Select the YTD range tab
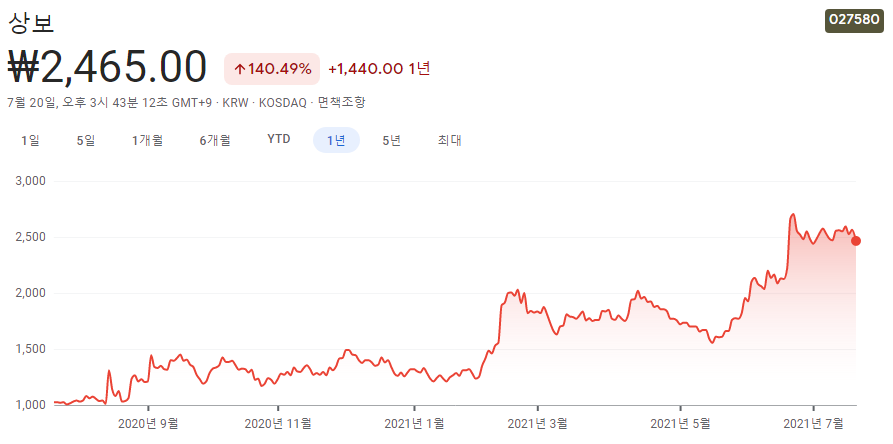Image resolution: width=893 pixels, height=444 pixels. tap(279, 139)
